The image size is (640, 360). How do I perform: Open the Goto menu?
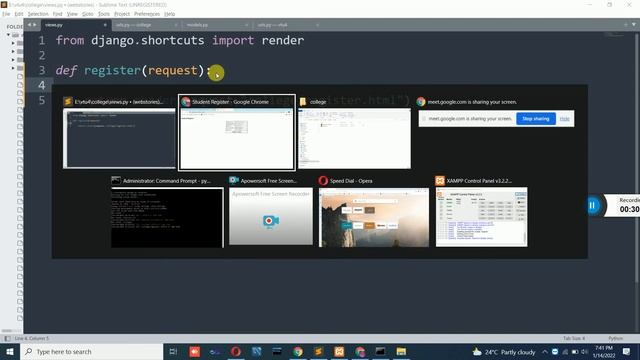coord(88,14)
